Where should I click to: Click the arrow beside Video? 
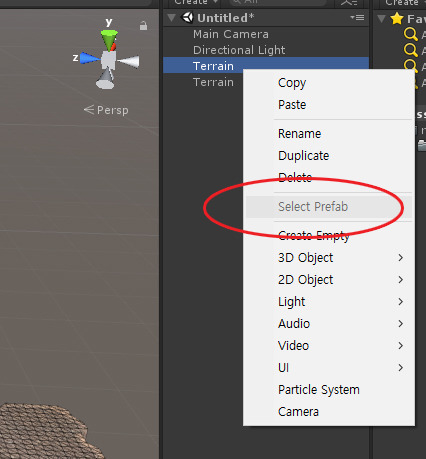[401, 346]
